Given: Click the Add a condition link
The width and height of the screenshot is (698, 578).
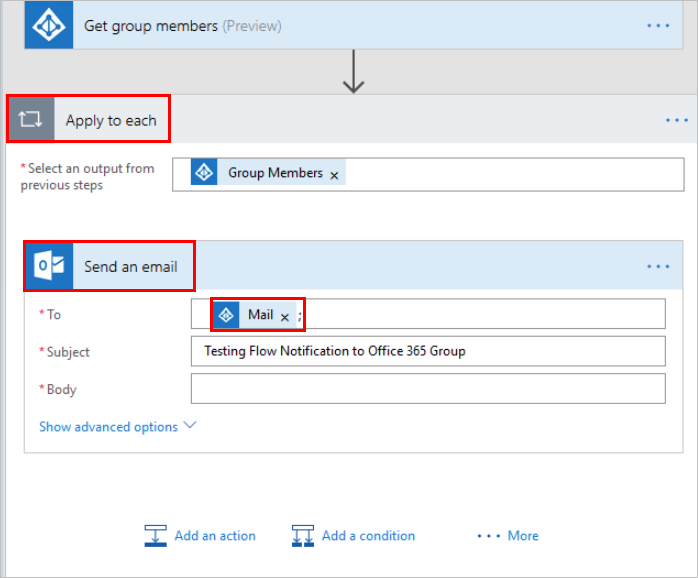Looking at the screenshot, I should pyautogui.click(x=368, y=536).
